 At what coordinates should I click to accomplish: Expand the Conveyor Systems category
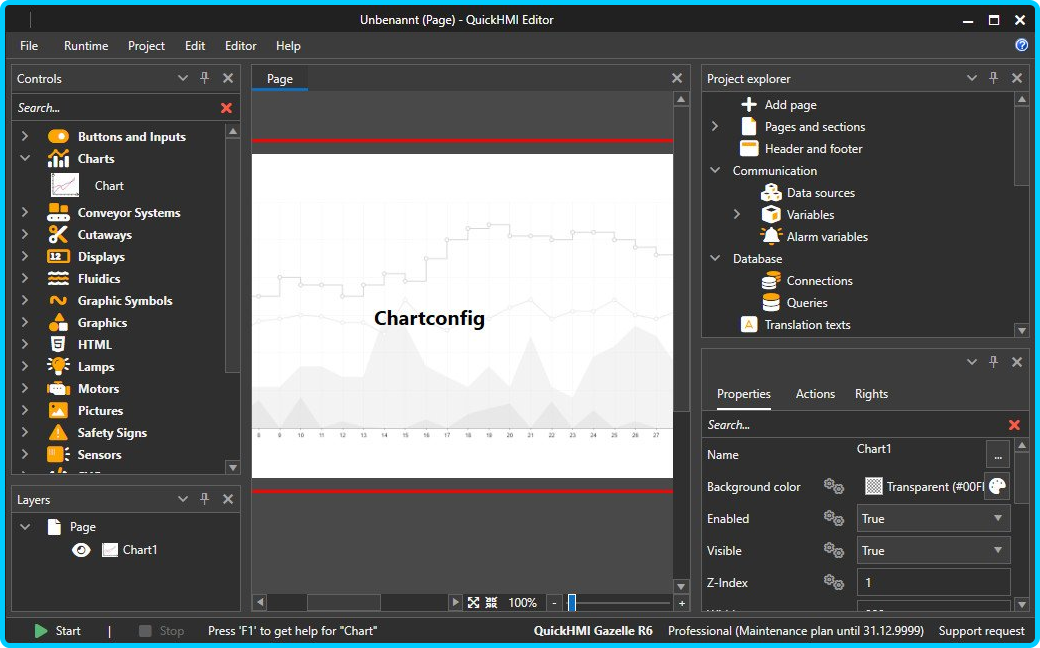click(25, 213)
